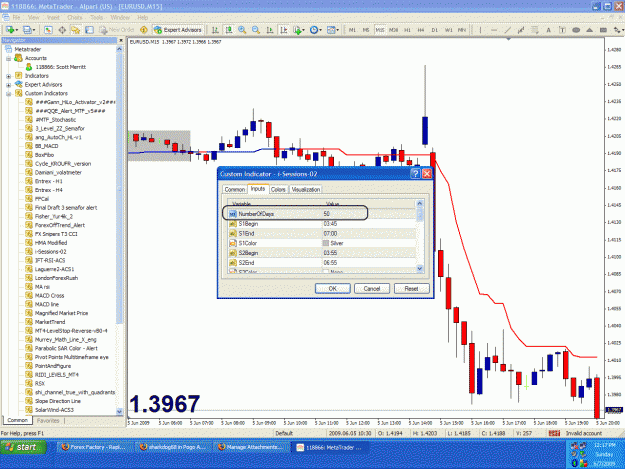Switch timeframe to M30
Screen dimensions: 625x469
(393, 30)
